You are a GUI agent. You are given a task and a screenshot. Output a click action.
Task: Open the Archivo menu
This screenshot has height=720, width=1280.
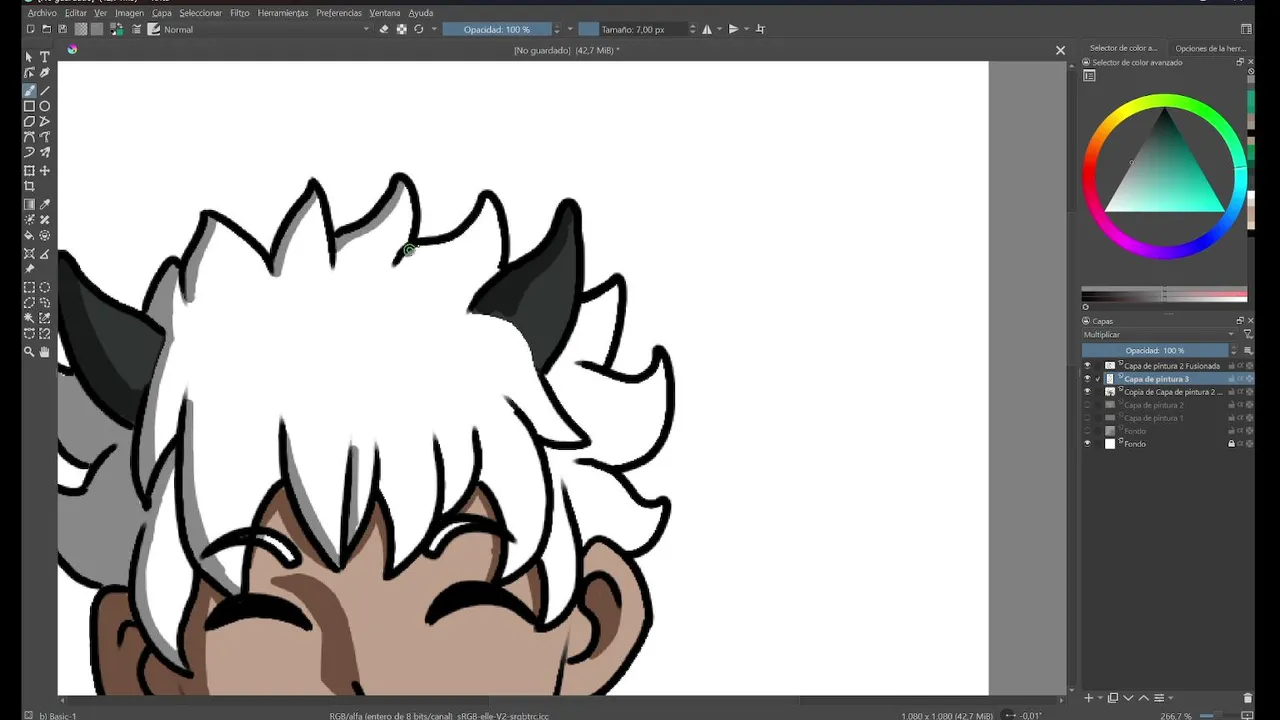[42, 13]
